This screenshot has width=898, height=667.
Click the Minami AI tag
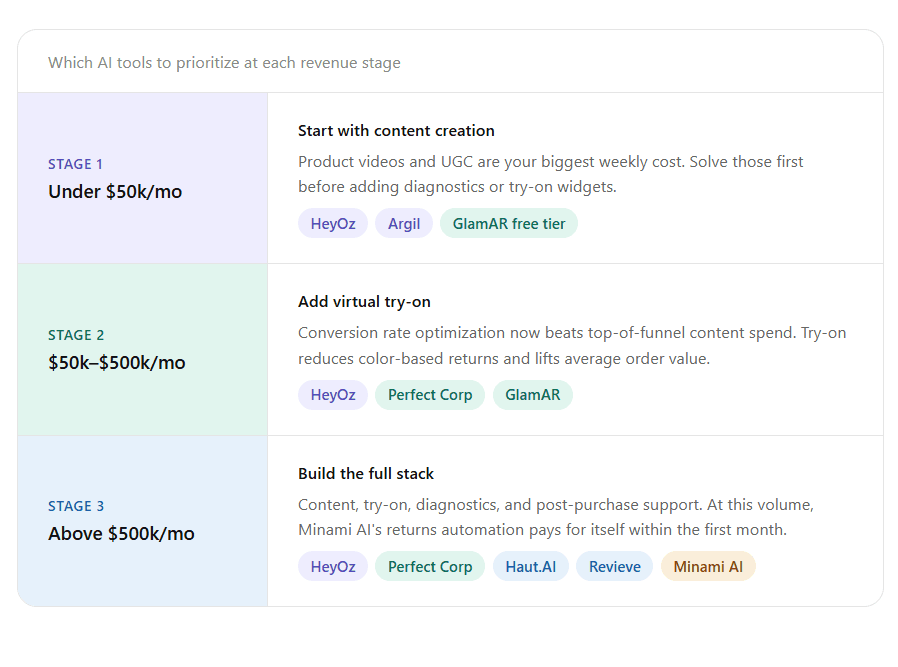click(x=708, y=567)
